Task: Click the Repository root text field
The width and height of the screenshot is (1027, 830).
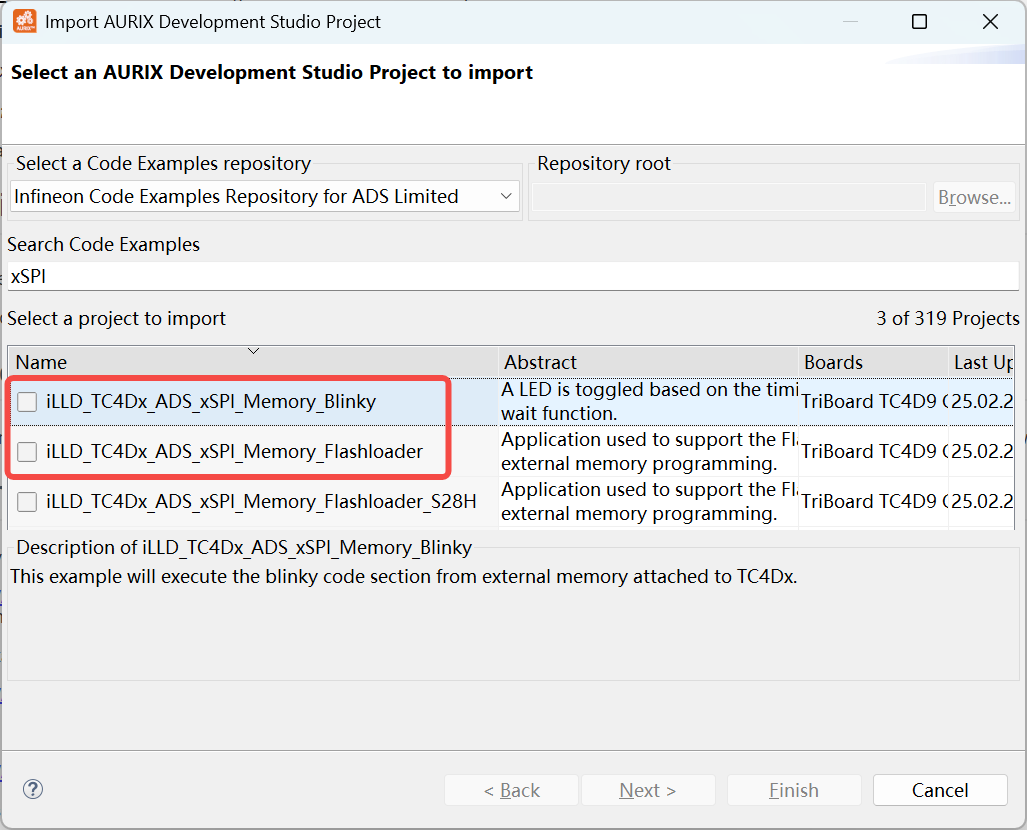Action: [728, 197]
